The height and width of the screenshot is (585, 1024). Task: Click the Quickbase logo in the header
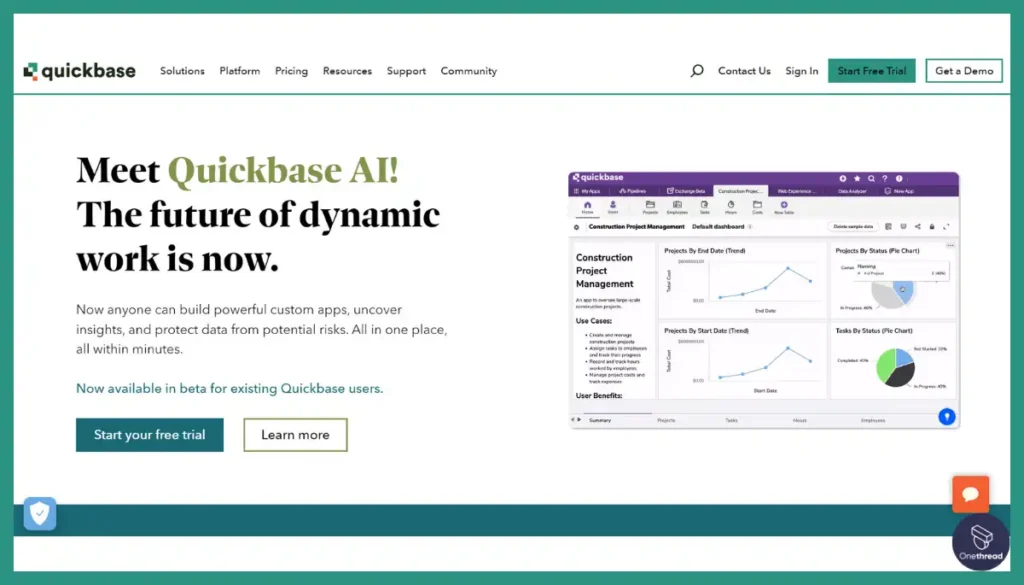(x=80, y=71)
